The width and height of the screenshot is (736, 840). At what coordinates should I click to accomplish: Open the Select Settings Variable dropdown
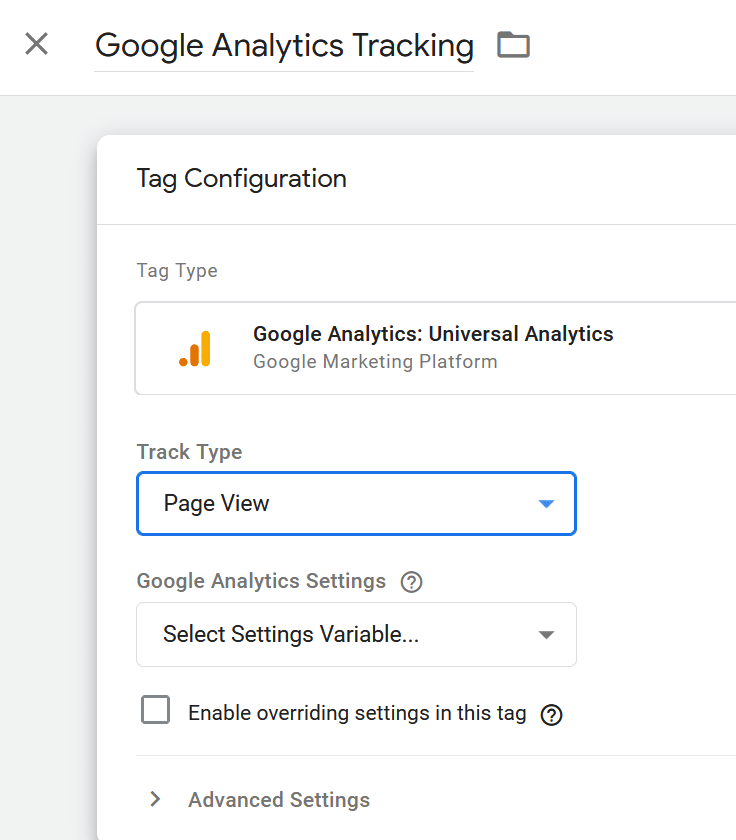coord(356,634)
